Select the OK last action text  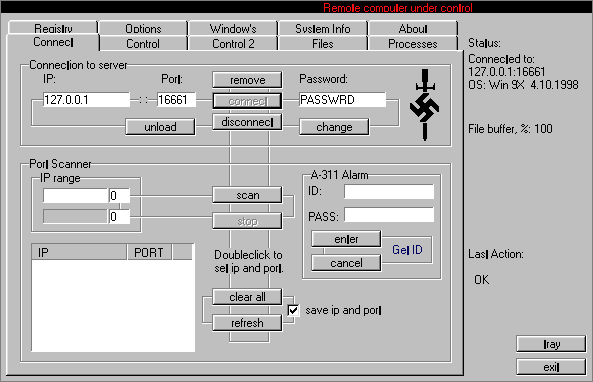[x=481, y=280]
